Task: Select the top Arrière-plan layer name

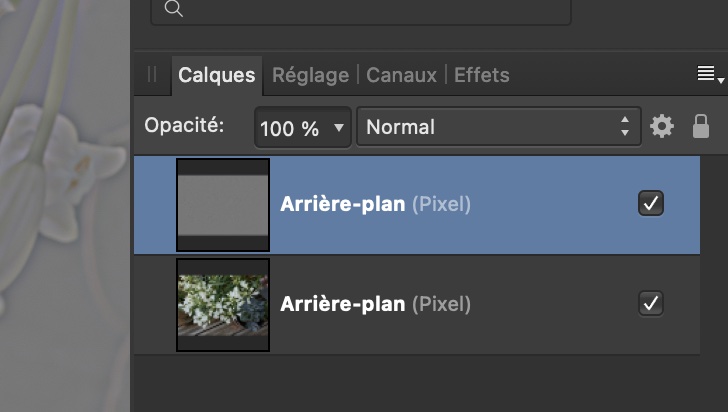Action: (x=344, y=205)
